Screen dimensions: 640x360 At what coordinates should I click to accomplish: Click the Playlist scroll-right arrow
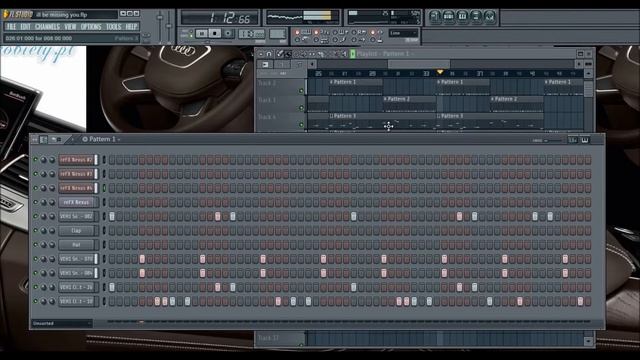pos(579,64)
